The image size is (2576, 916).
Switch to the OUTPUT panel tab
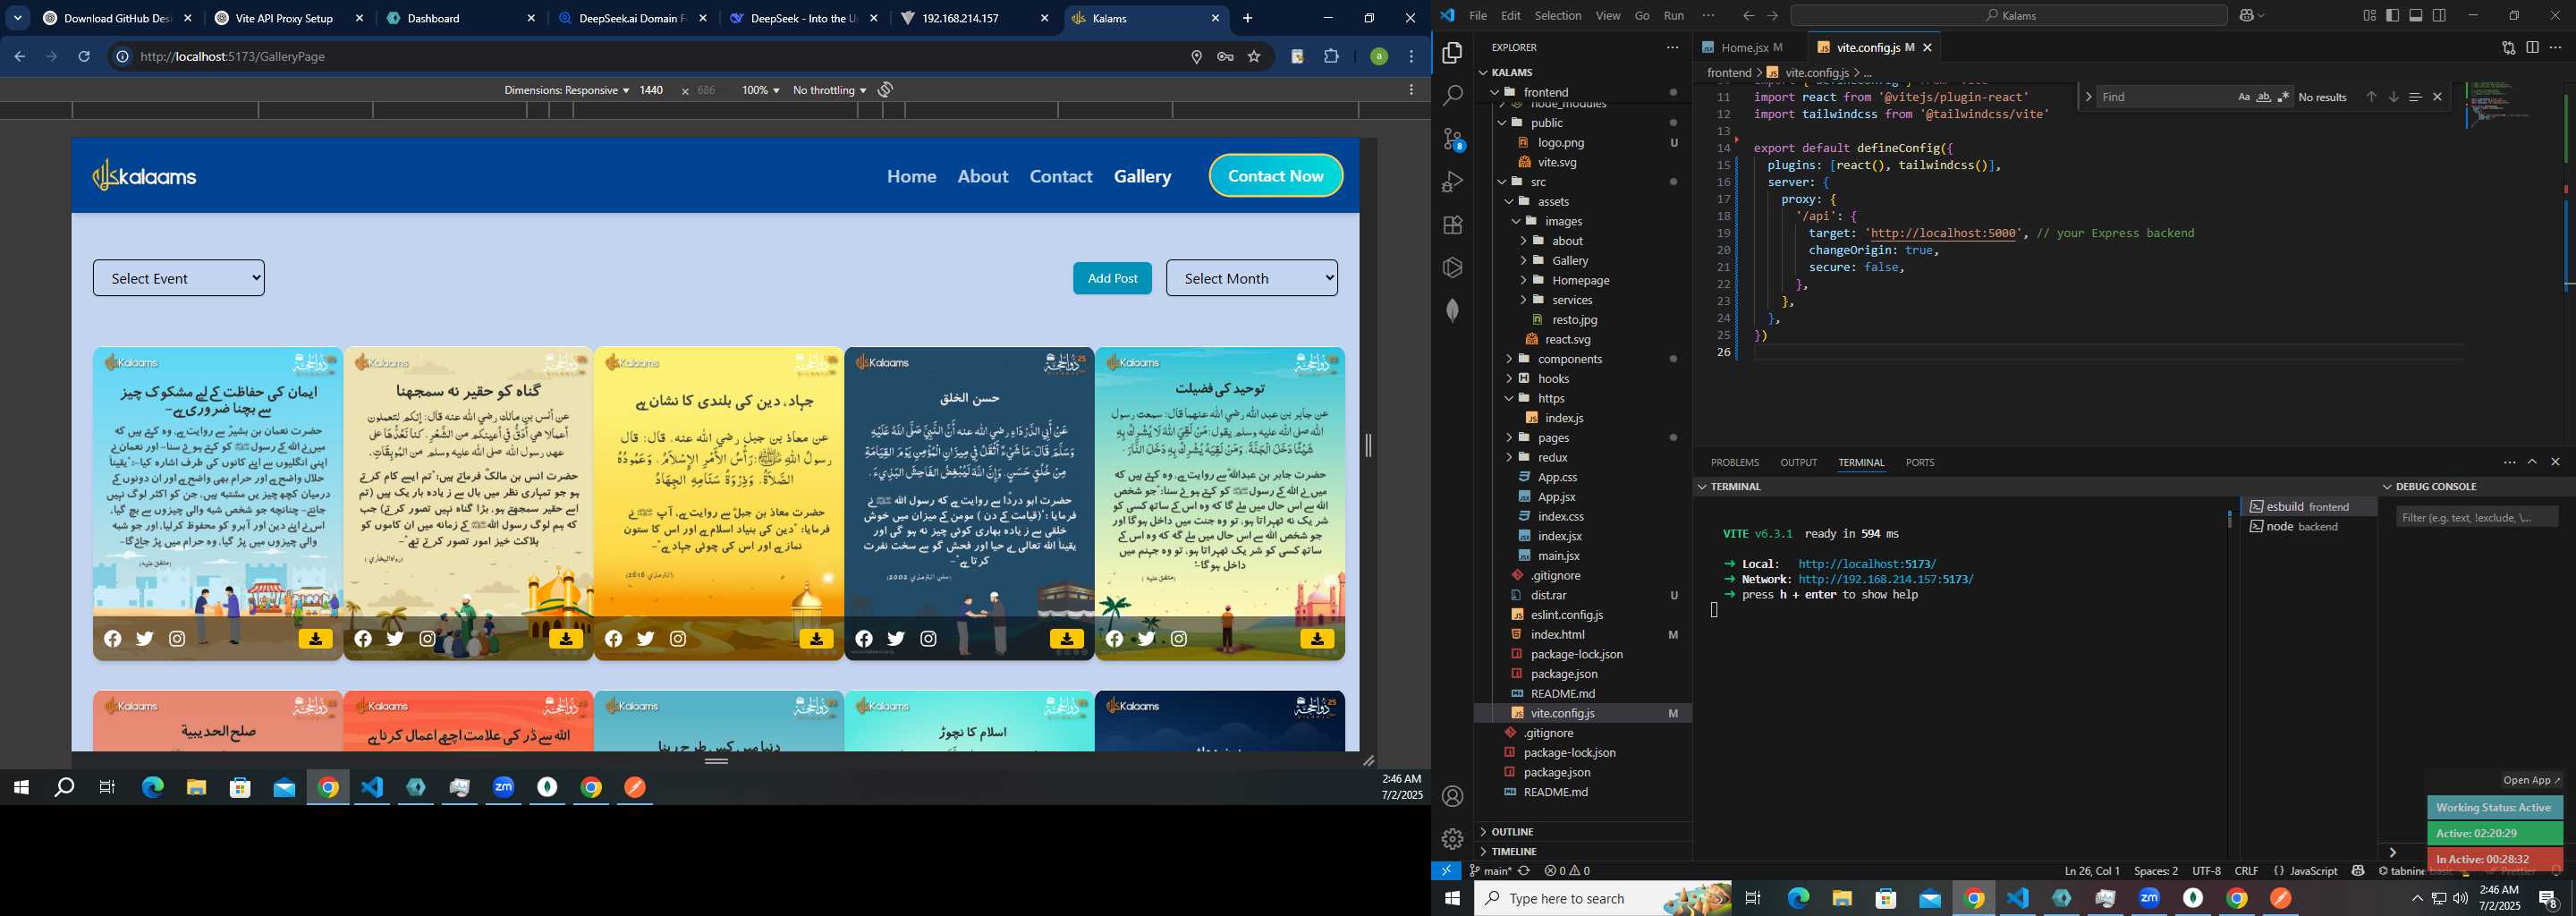[x=1798, y=462]
